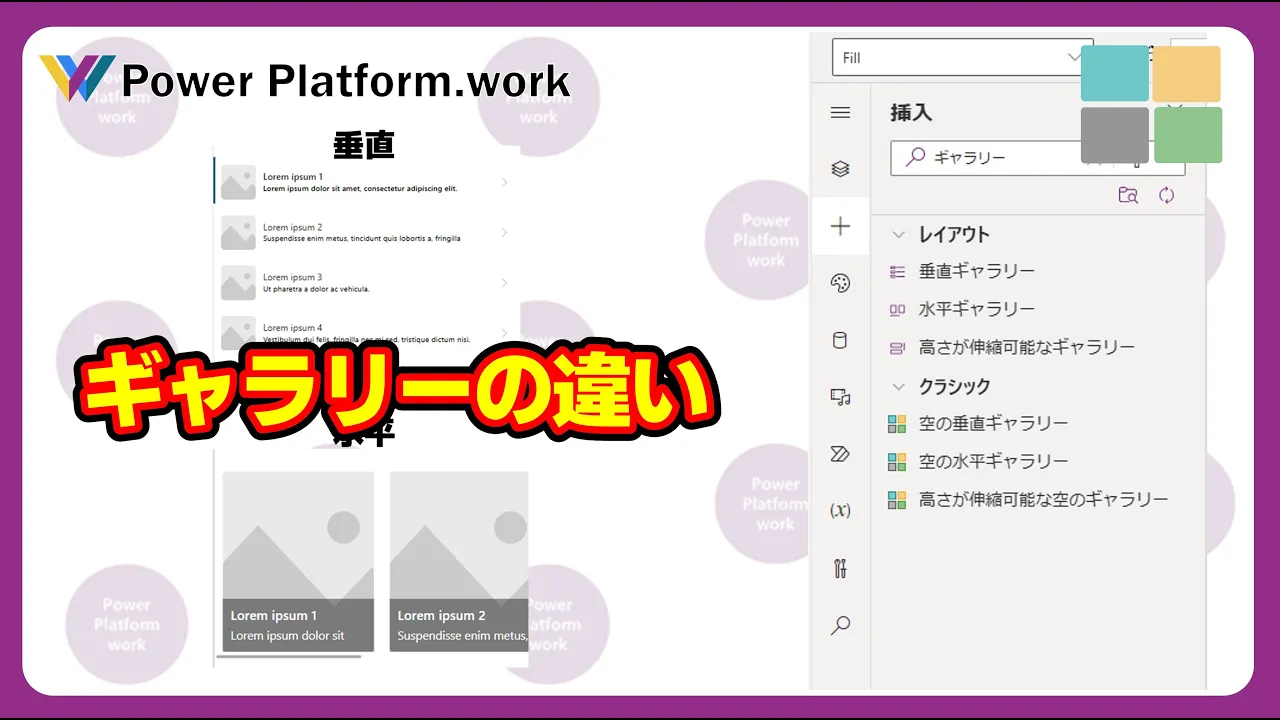The width and height of the screenshot is (1280, 720).
Task: Click icon beside 空の水平ギャラリー
Action: [x=897, y=462]
